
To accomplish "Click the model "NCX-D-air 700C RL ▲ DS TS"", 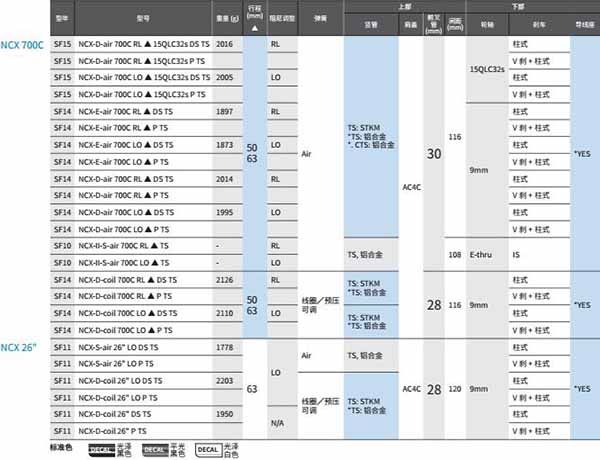I will [126, 179].
